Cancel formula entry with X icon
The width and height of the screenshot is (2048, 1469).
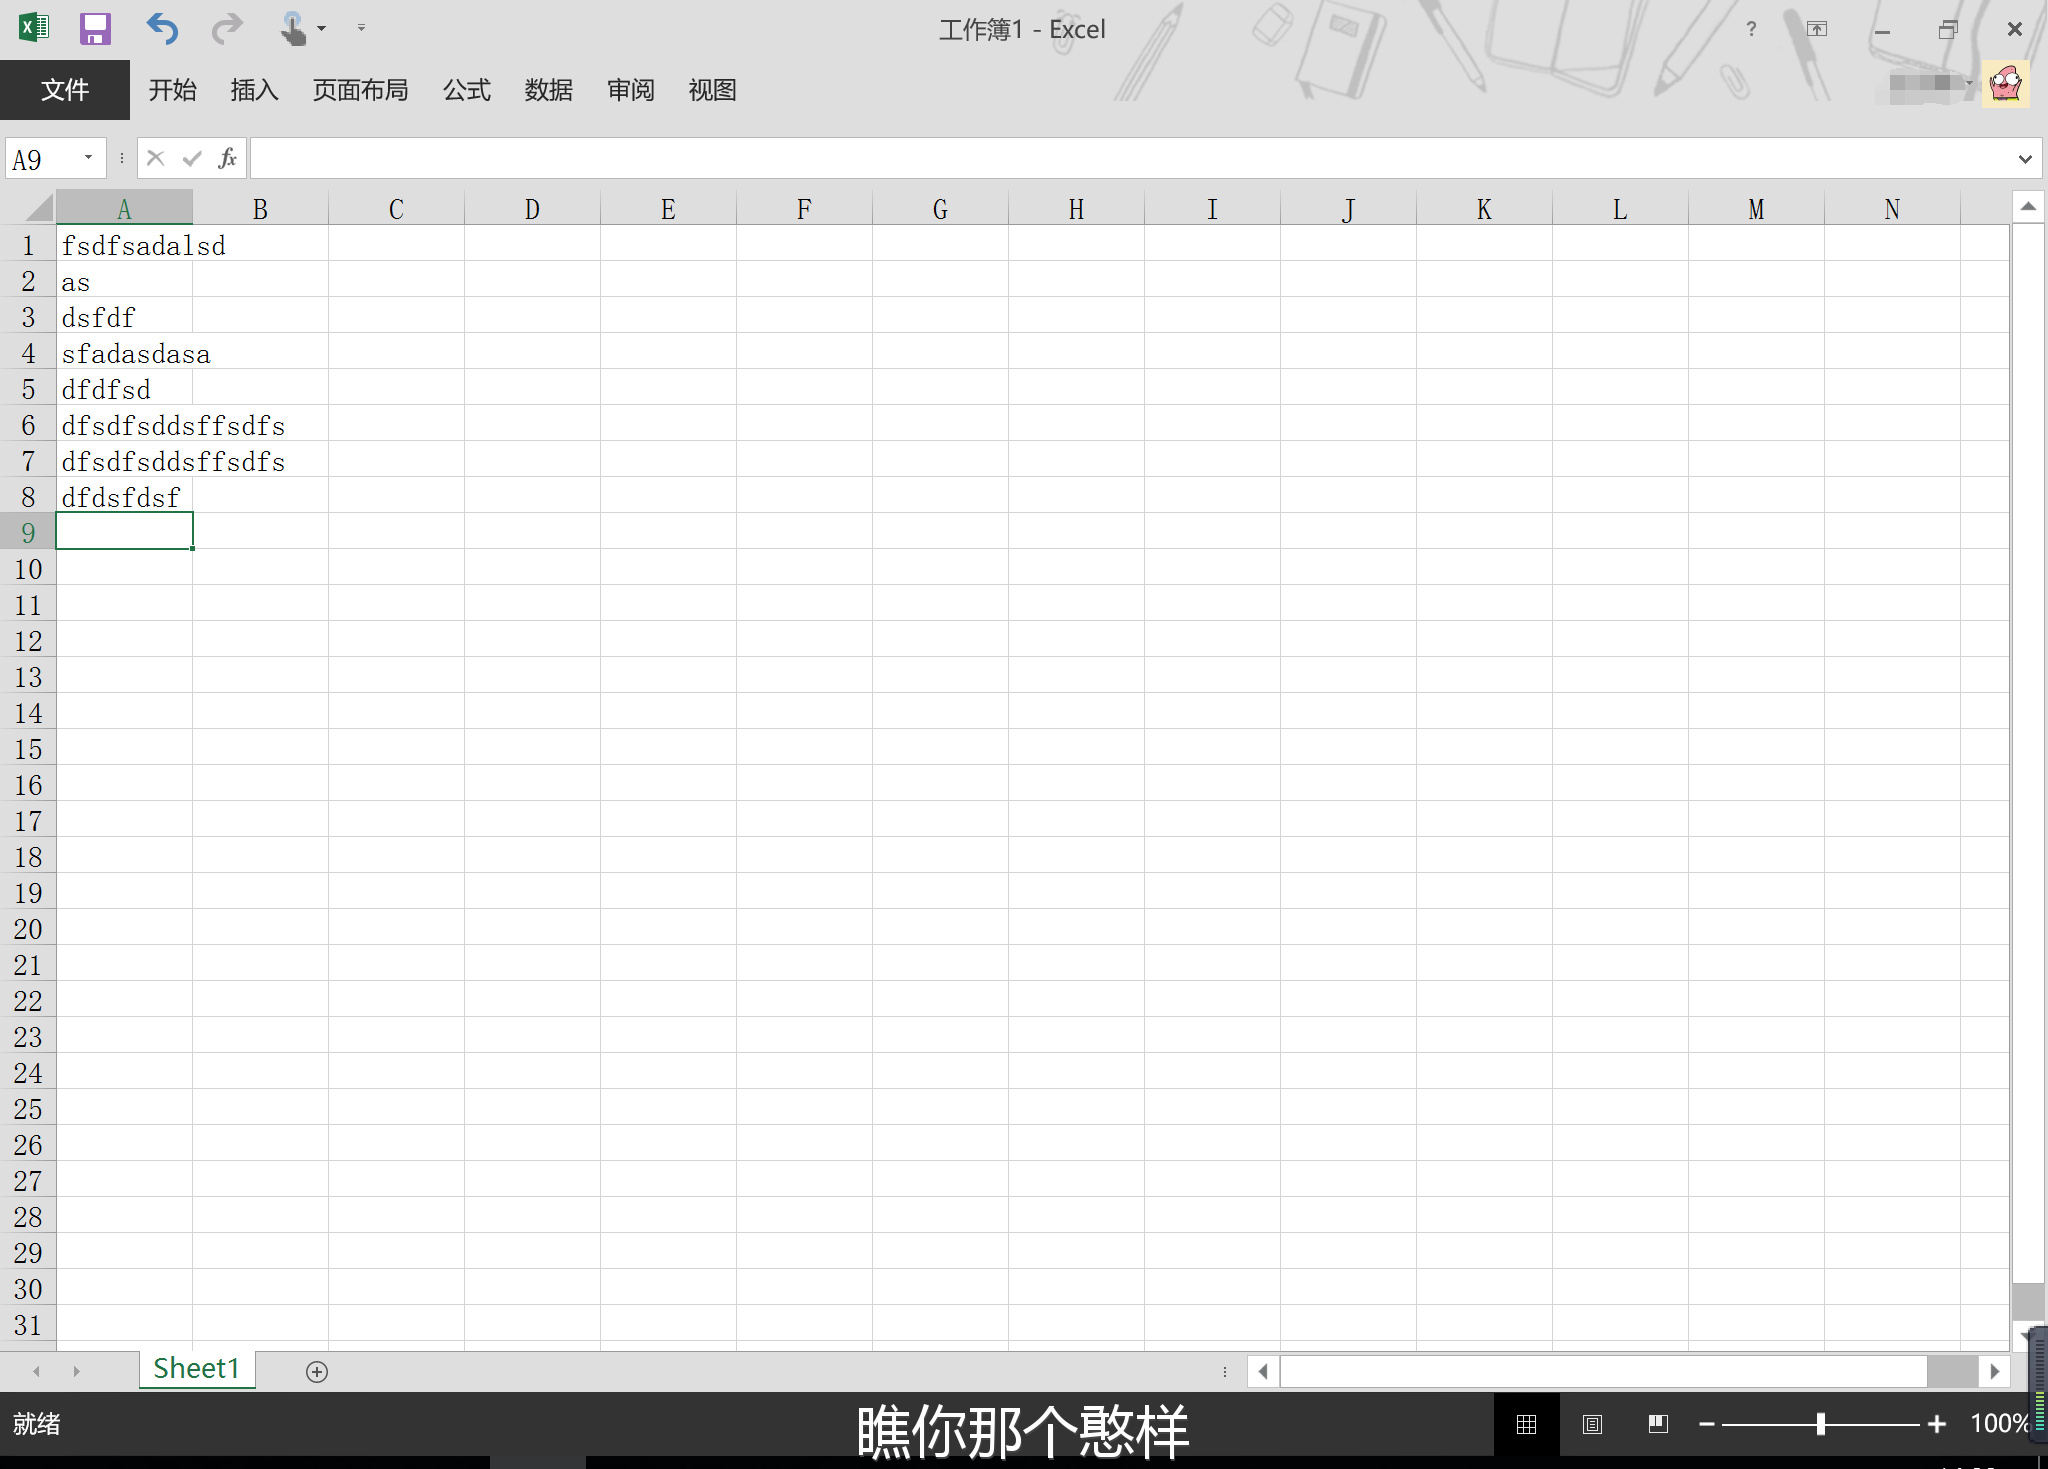click(156, 158)
